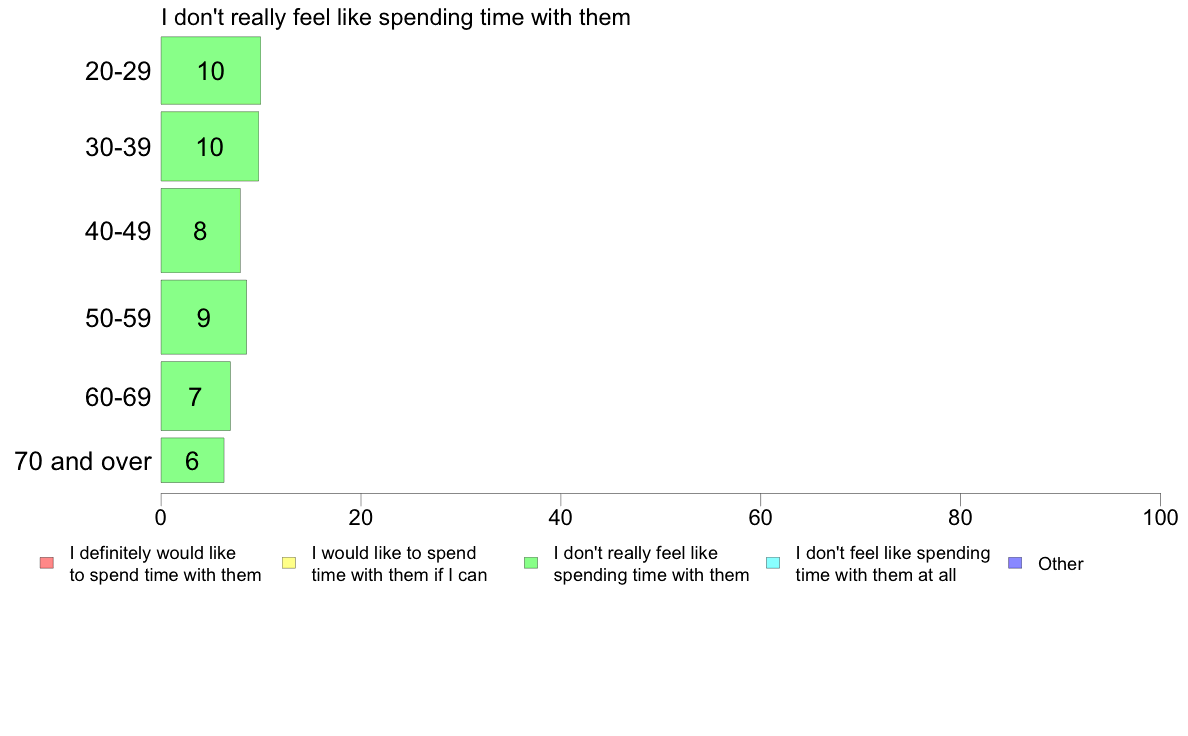Screen dimensions: 1188x736
Task: Click the 70 and over age label
Action: (83, 461)
